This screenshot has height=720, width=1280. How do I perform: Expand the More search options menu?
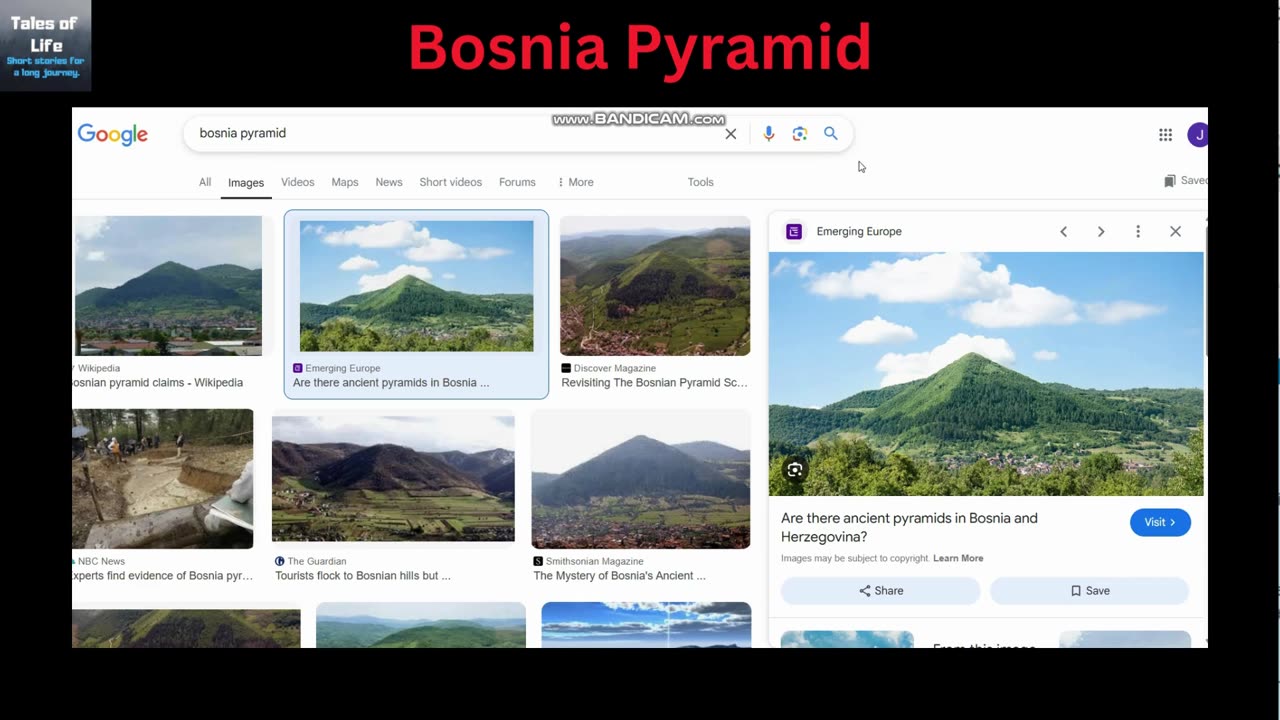pyautogui.click(x=575, y=182)
